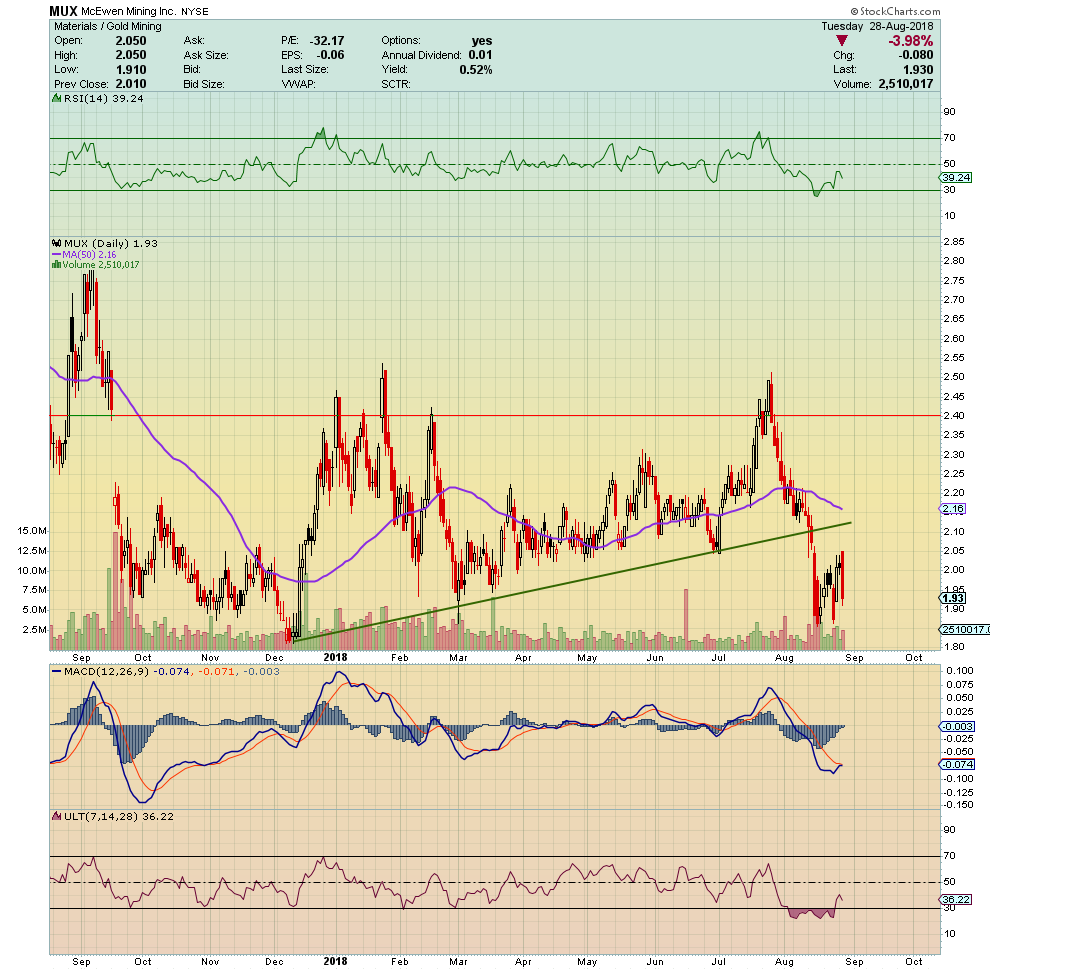1090x970 pixels.
Task: Click the RSI(14) 39.24 legend text
Action: 104,99
